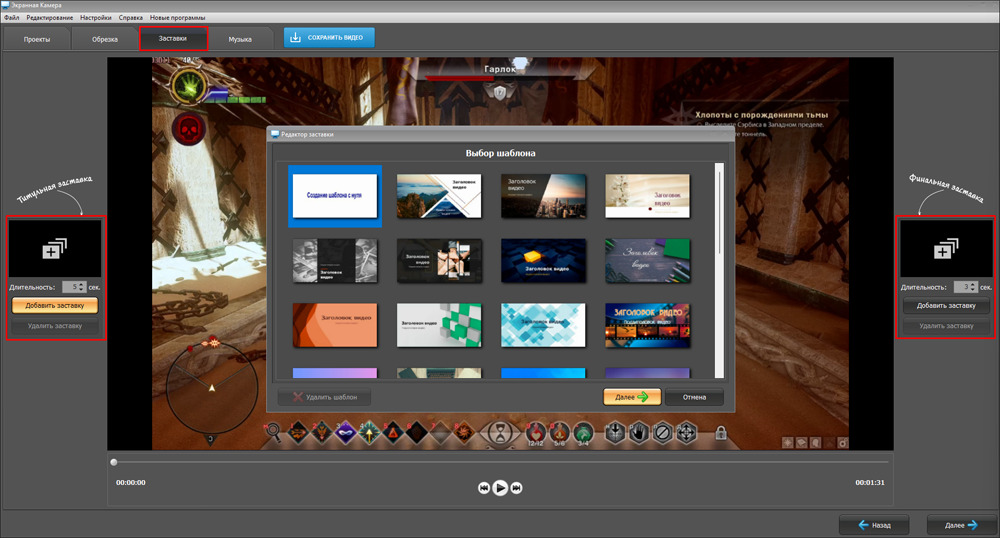Viewport: 1000px width, 538px height.
Task: Select the orange waves title template
Action: coord(335,325)
